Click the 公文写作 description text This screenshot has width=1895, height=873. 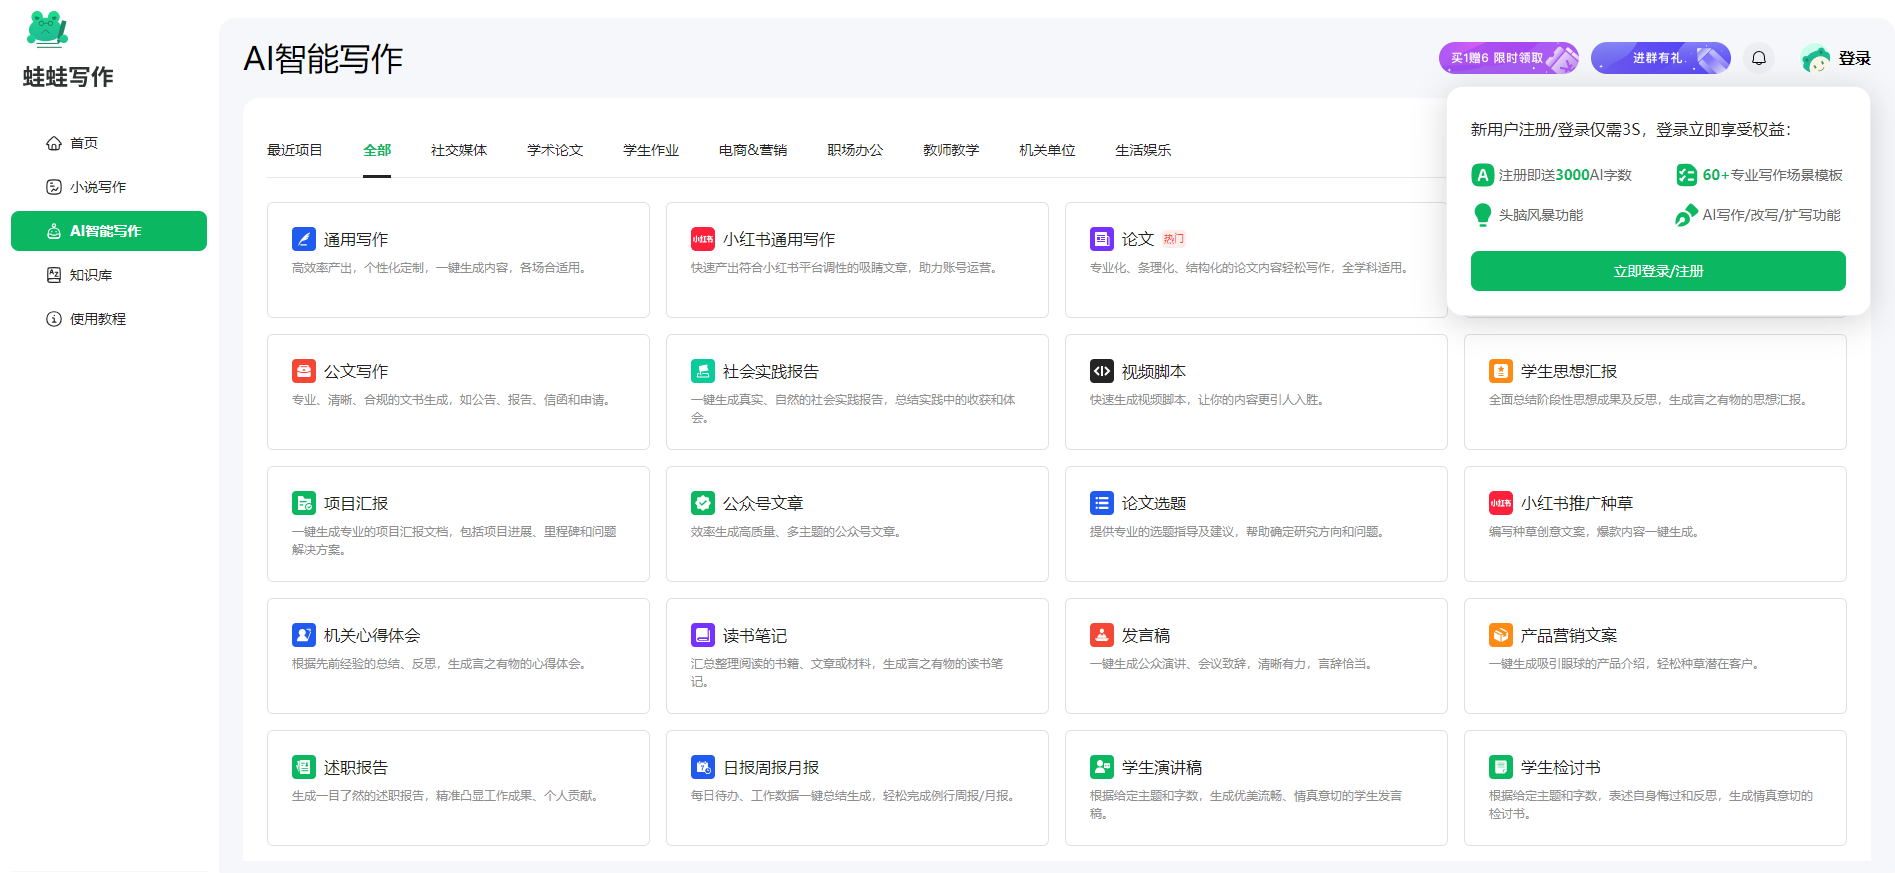click(451, 400)
